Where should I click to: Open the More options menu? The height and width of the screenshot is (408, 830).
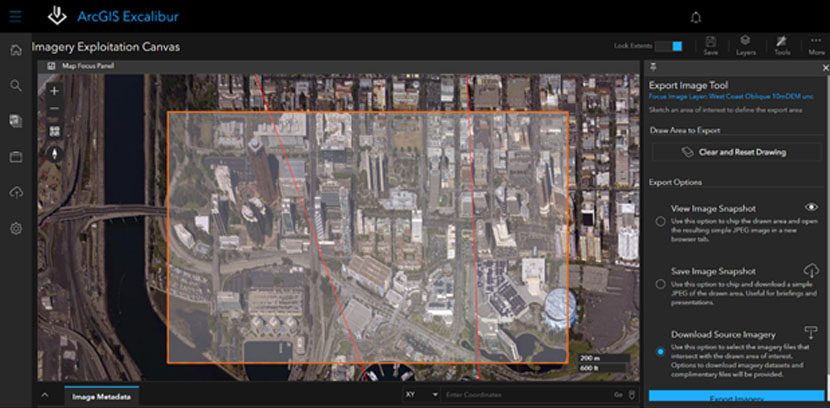(816, 46)
